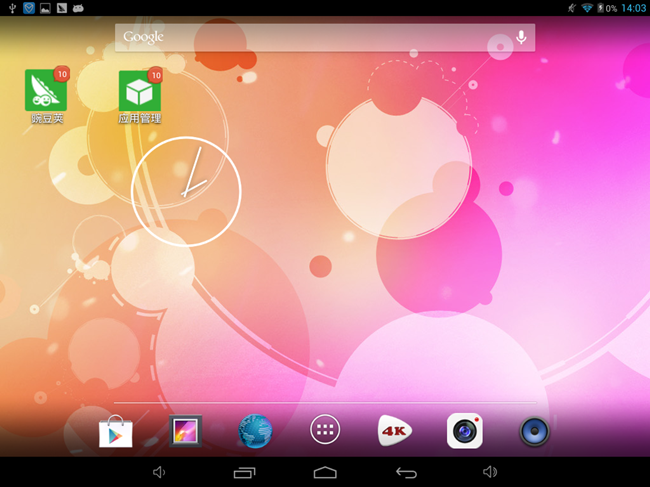
Task: Tap the Back navigation button
Action: [406, 472]
